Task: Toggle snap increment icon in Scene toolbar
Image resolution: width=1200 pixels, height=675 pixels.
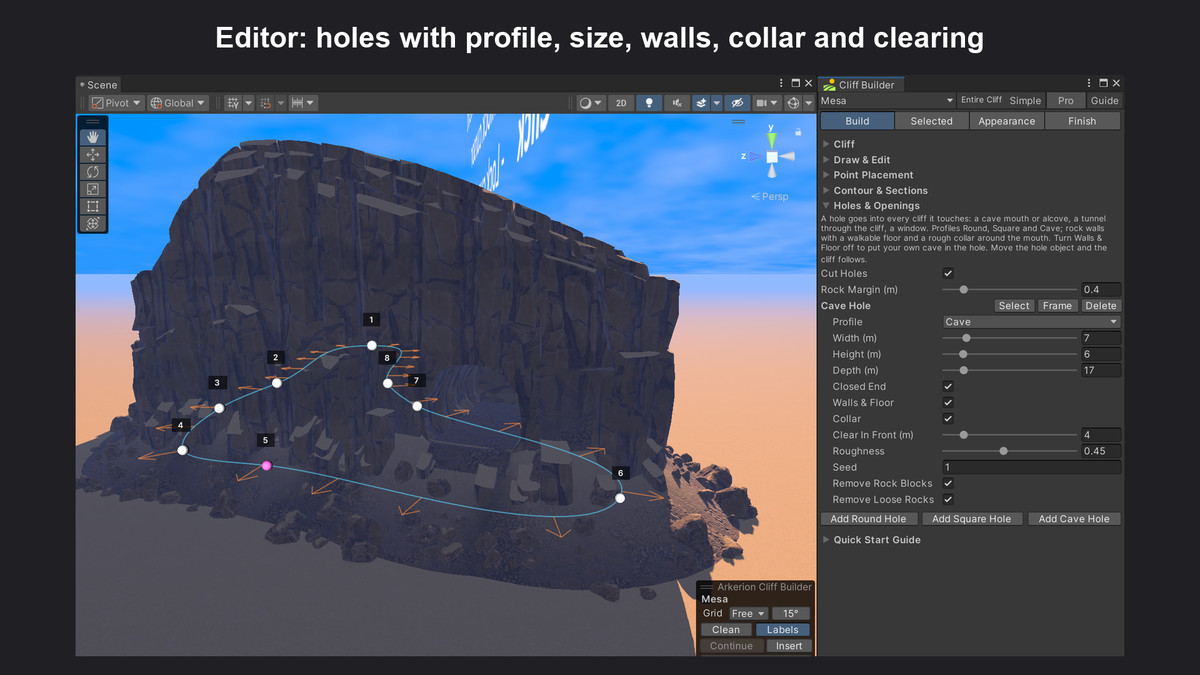Action: click(x=266, y=103)
